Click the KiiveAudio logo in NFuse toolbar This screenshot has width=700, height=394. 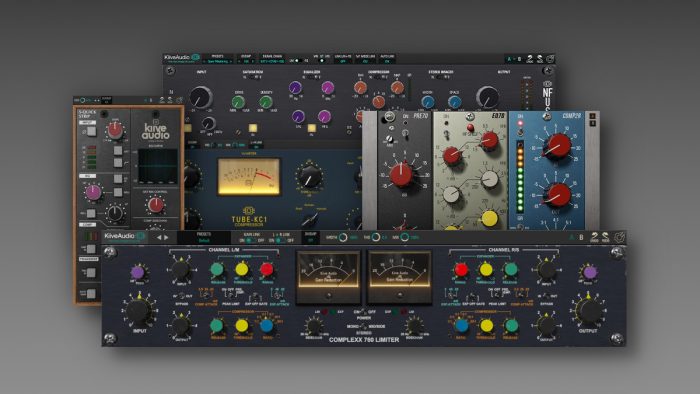[182, 58]
